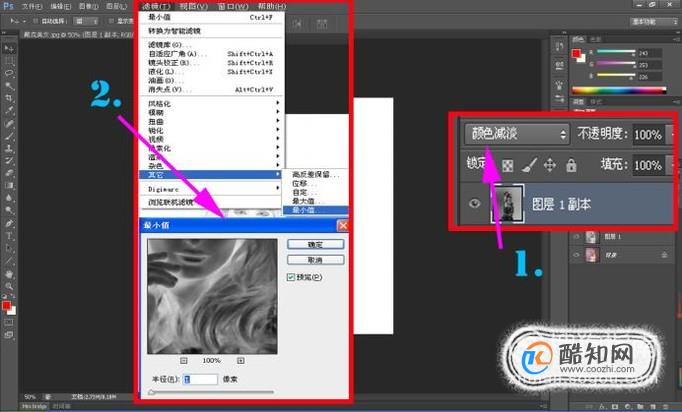Select the Brush tool
This screenshot has width=682, height=412.
pos(9,136)
